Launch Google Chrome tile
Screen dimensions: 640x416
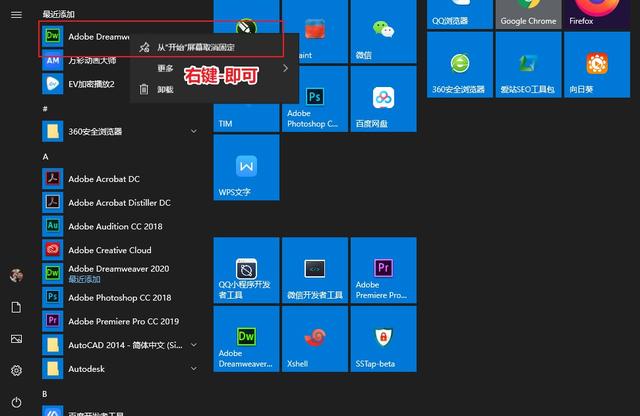click(528, 14)
